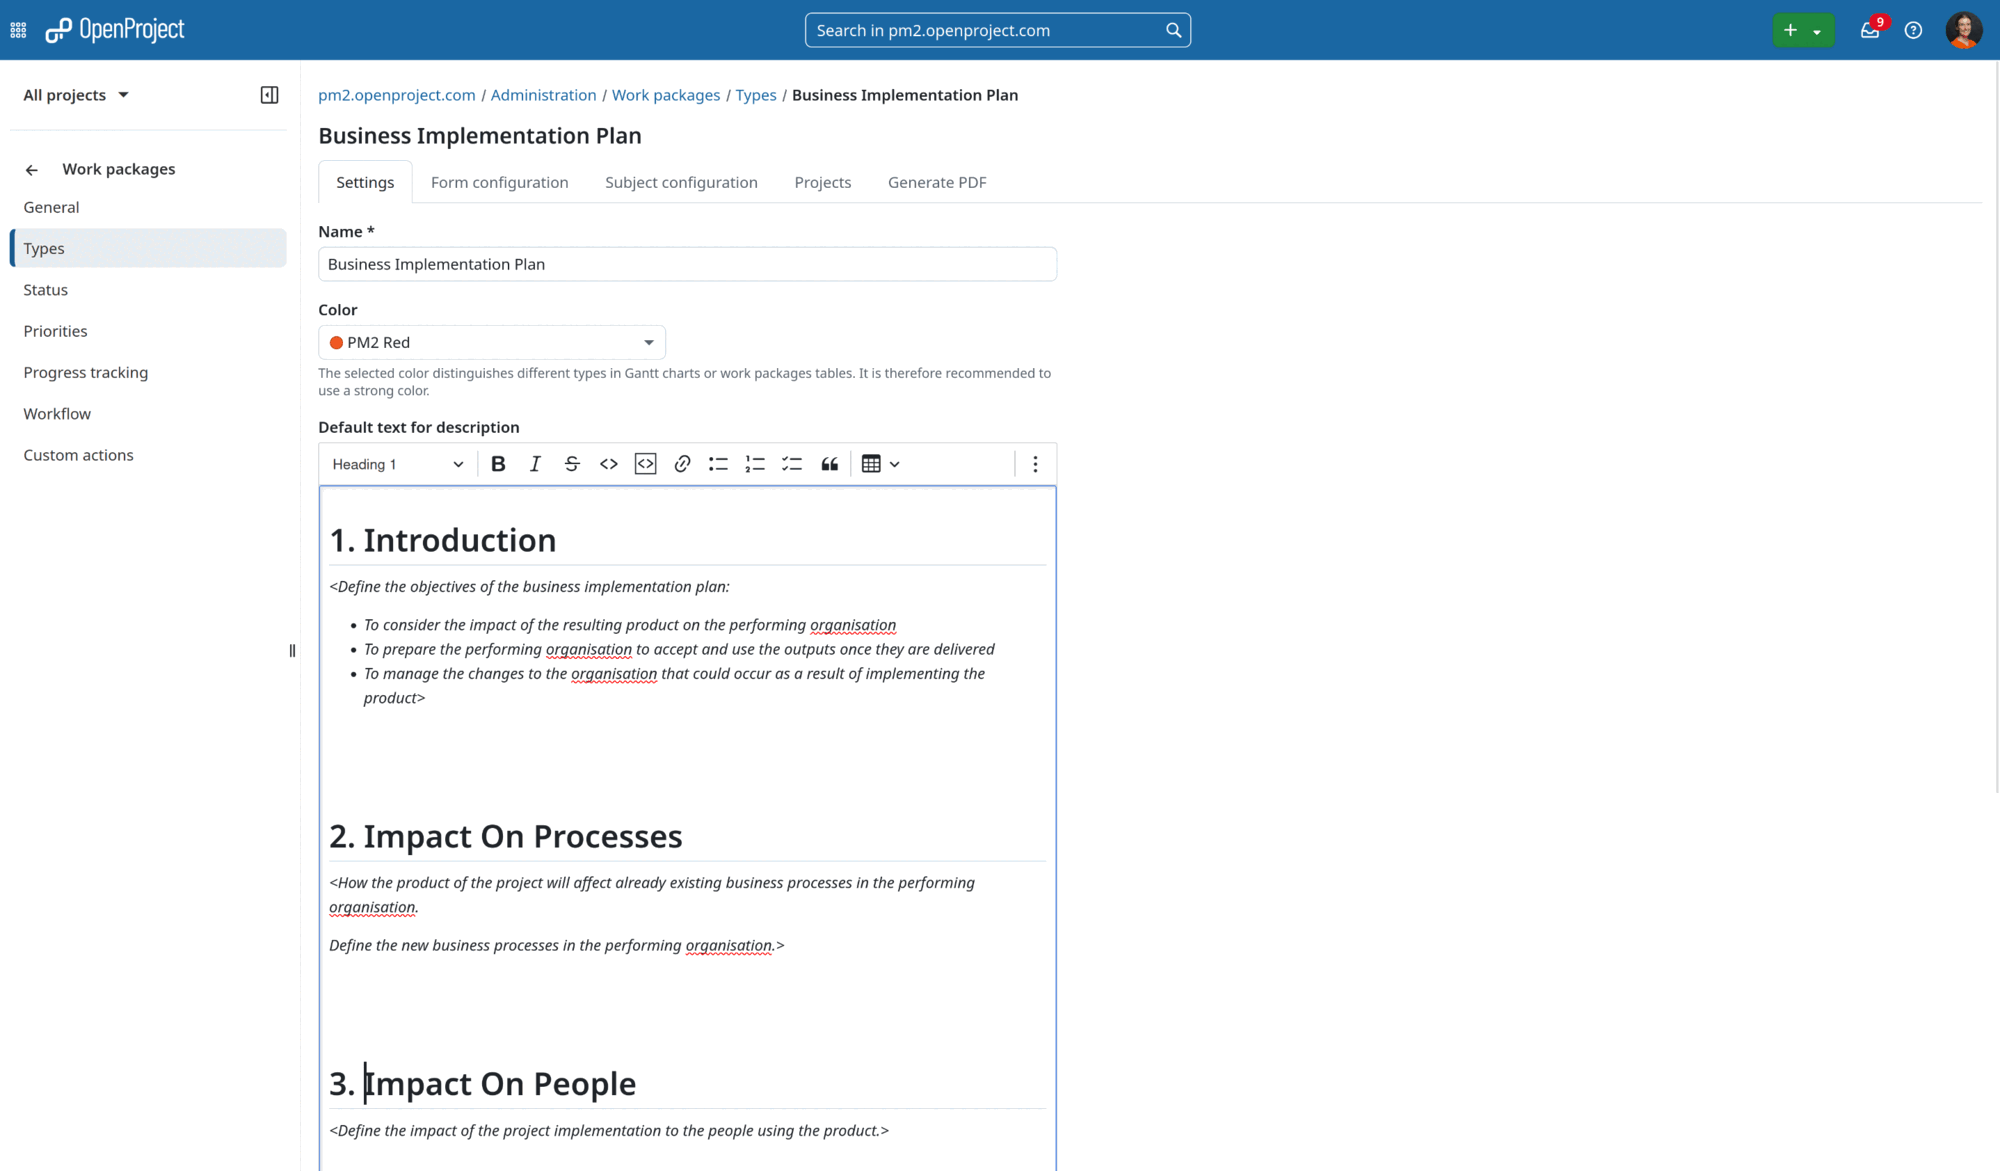Open the Workflow settings in sidebar
The width and height of the screenshot is (2000, 1171).
click(x=57, y=413)
